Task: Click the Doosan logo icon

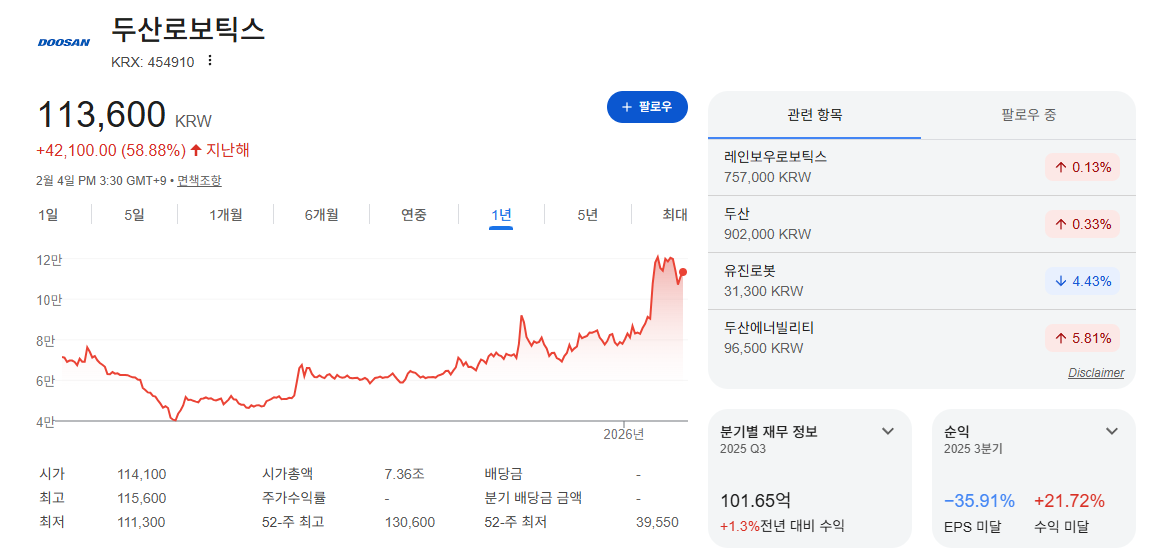Action: tap(64, 42)
